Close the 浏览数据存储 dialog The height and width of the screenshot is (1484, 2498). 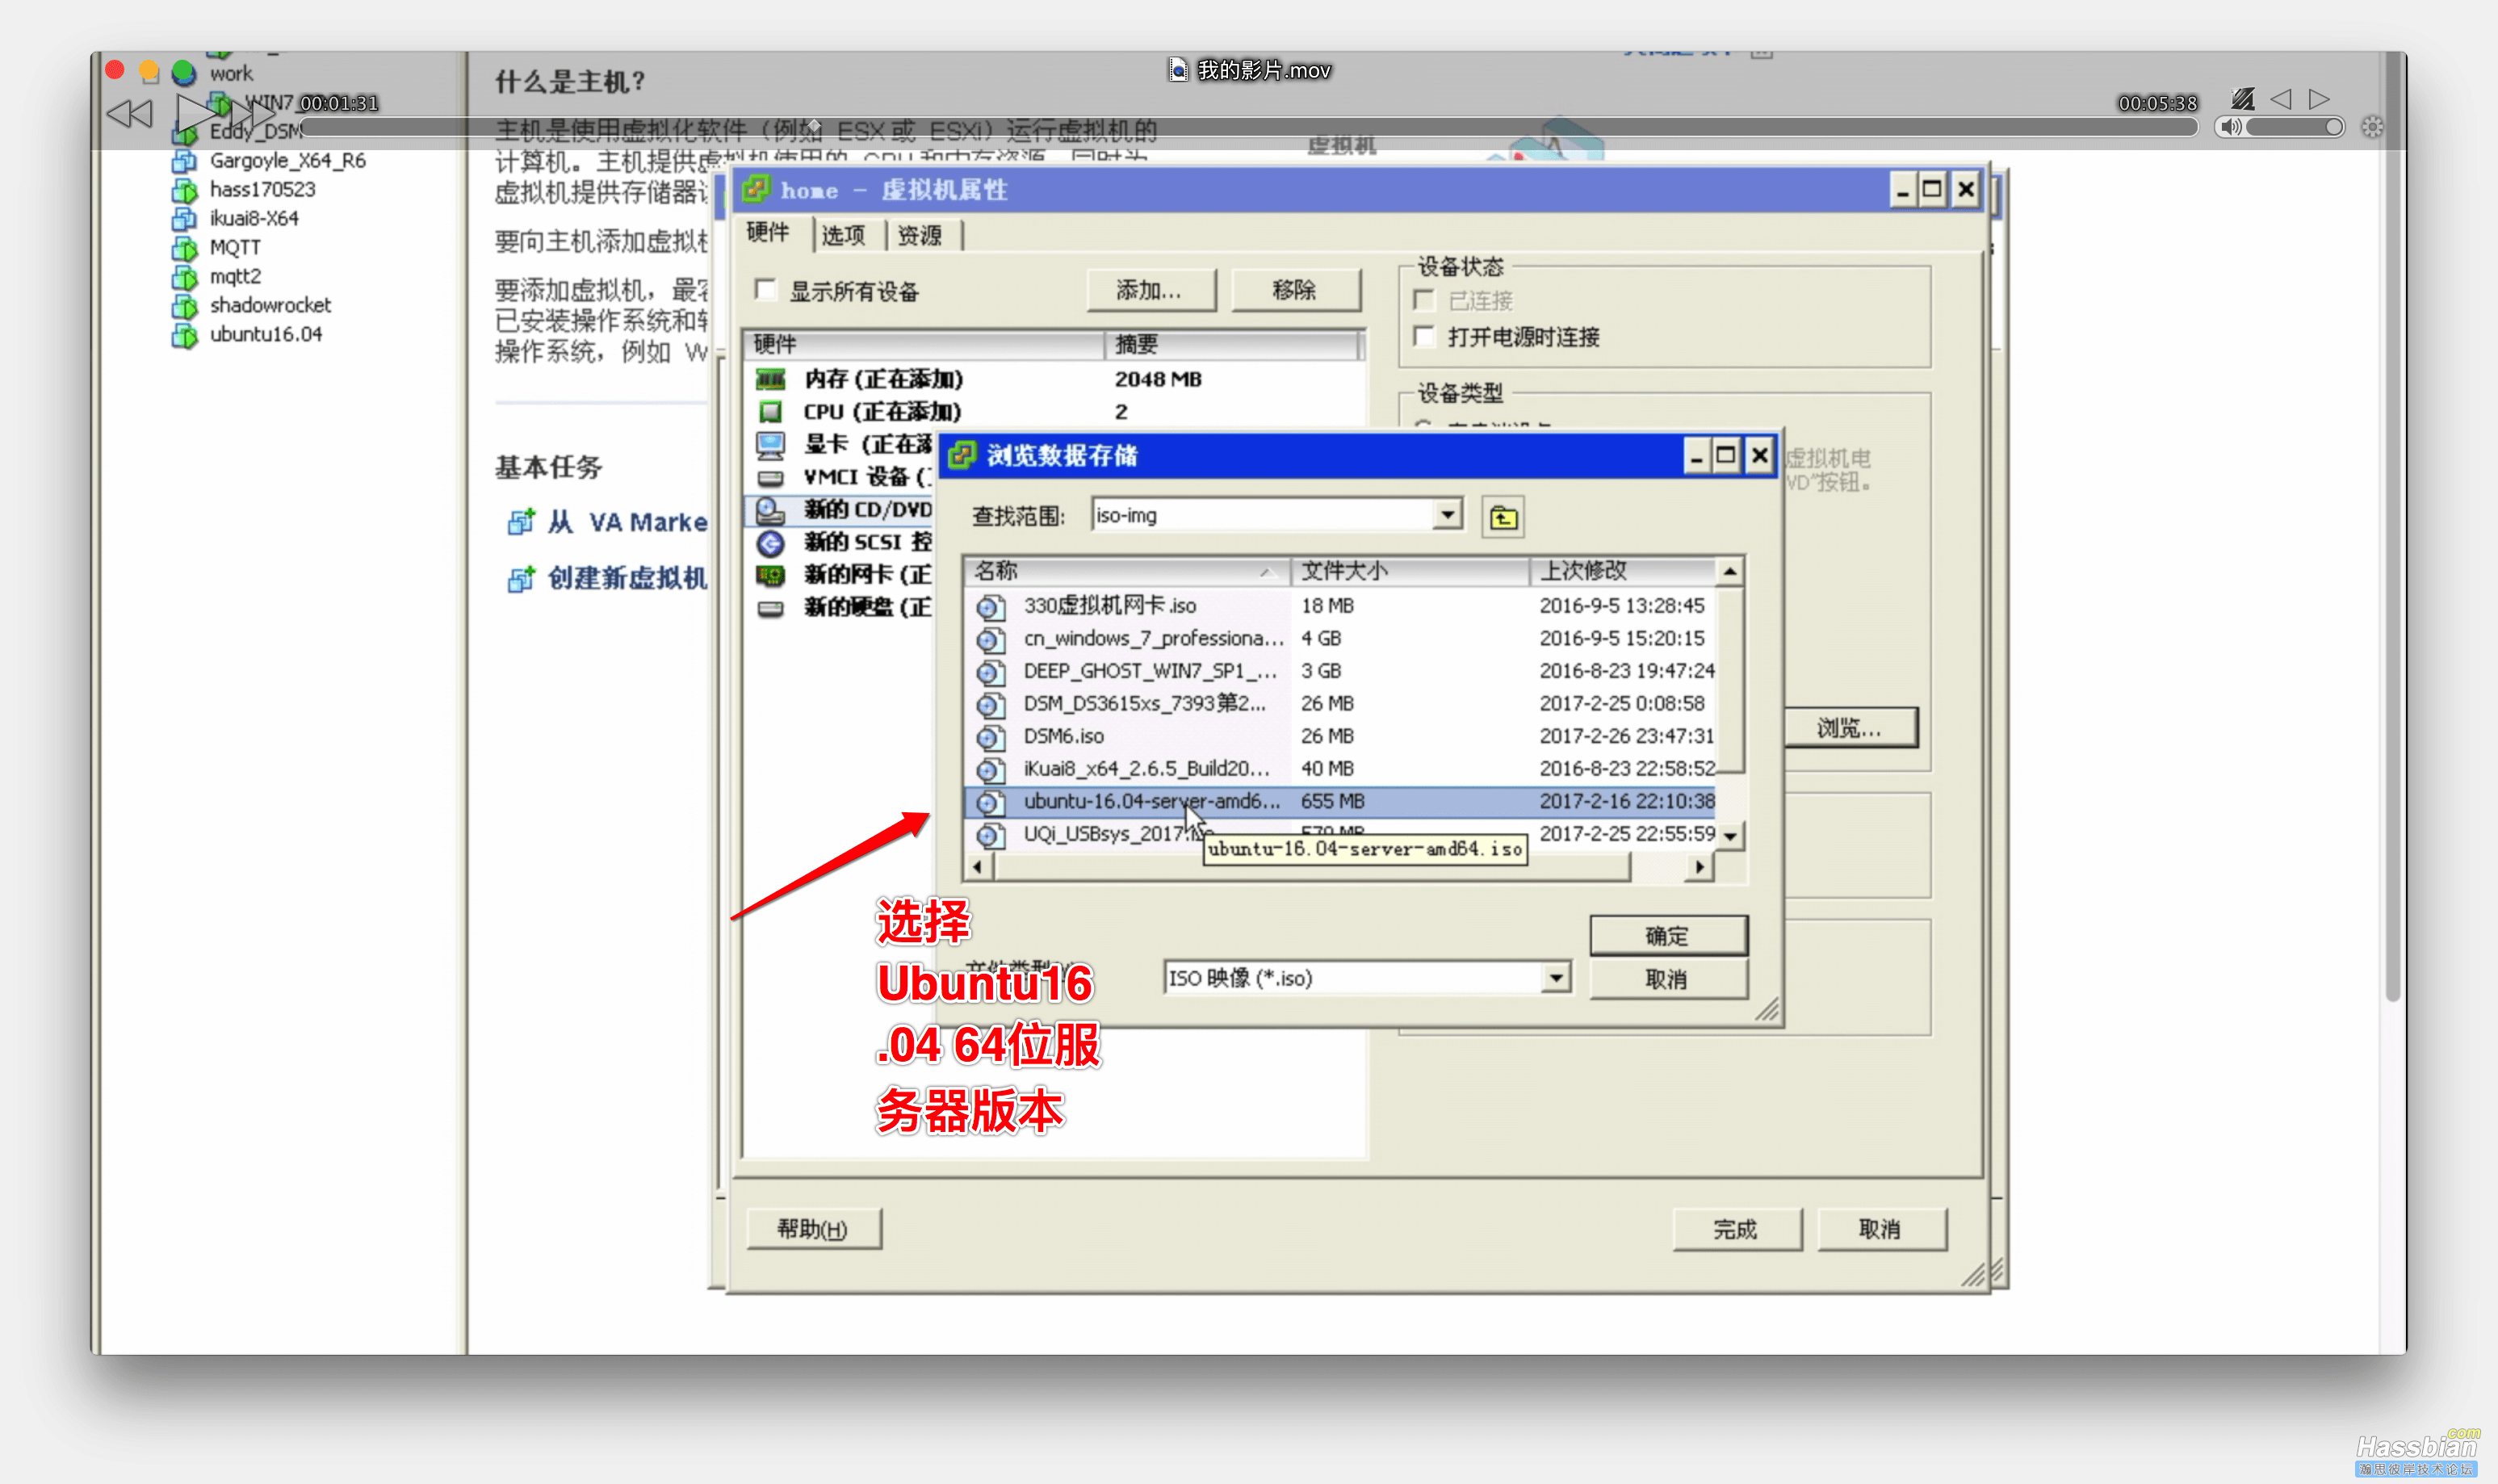(x=1760, y=456)
